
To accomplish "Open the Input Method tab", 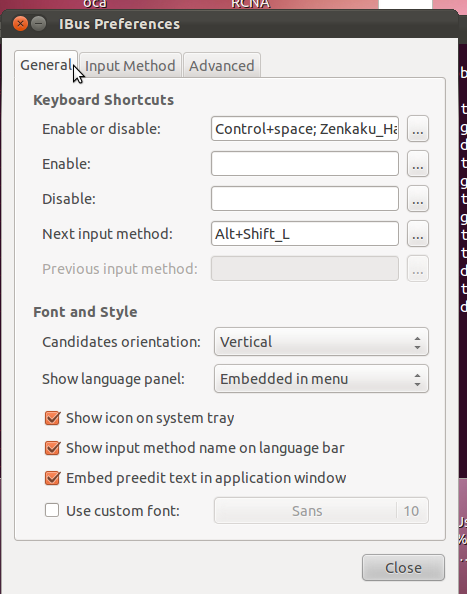I will [130, 66].
